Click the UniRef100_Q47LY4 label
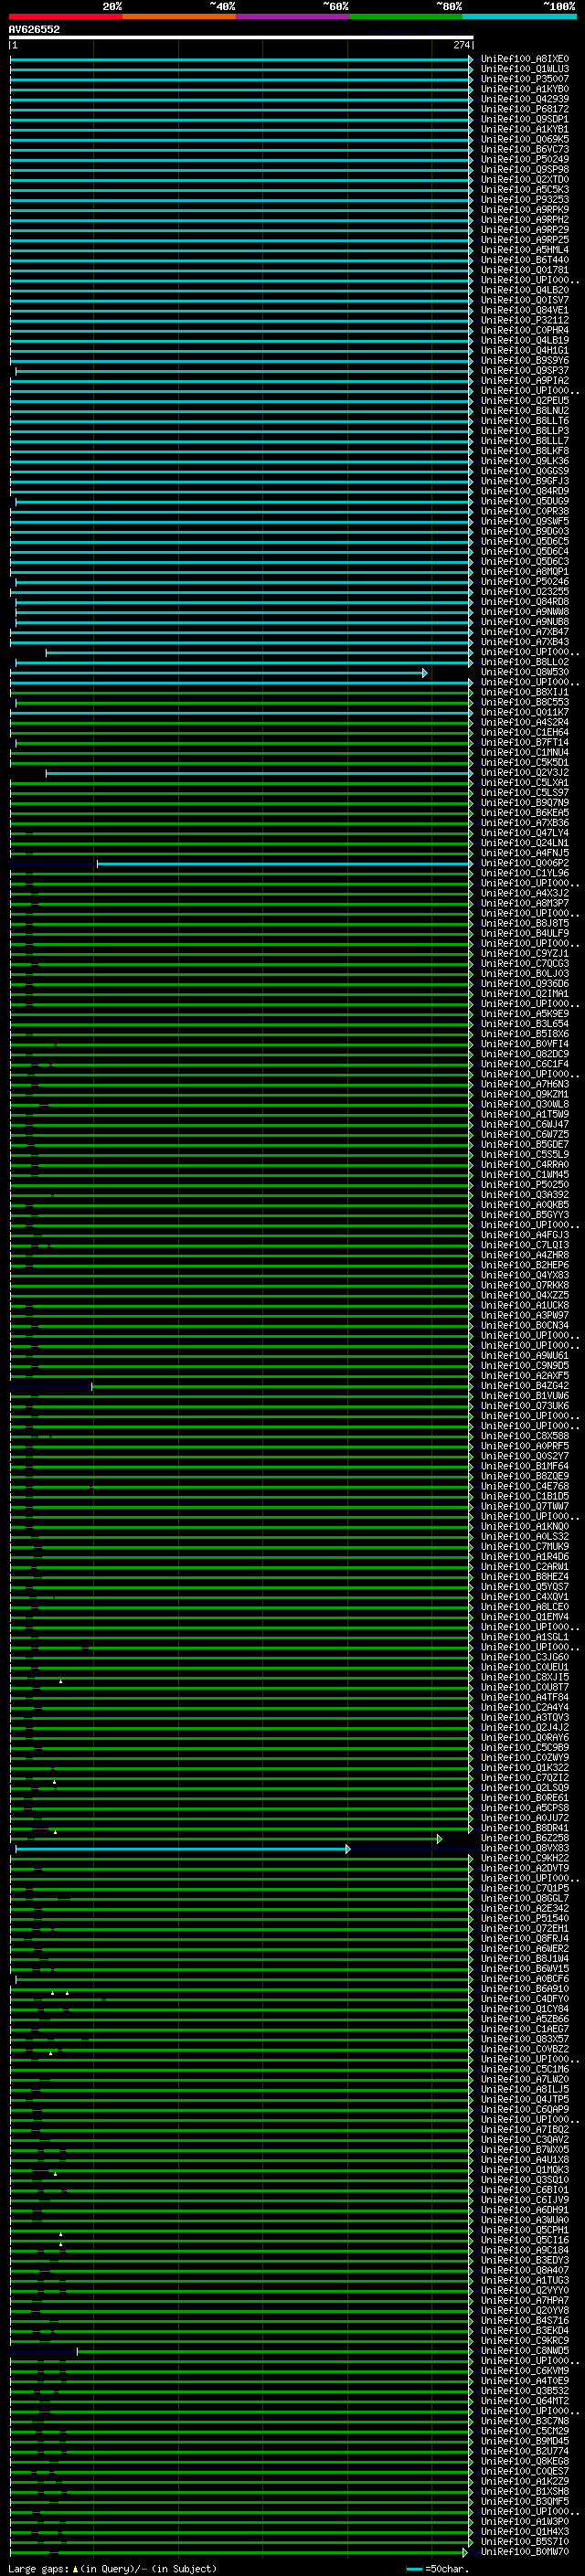Screen dimensions: 585x2576 click(524, 833)
